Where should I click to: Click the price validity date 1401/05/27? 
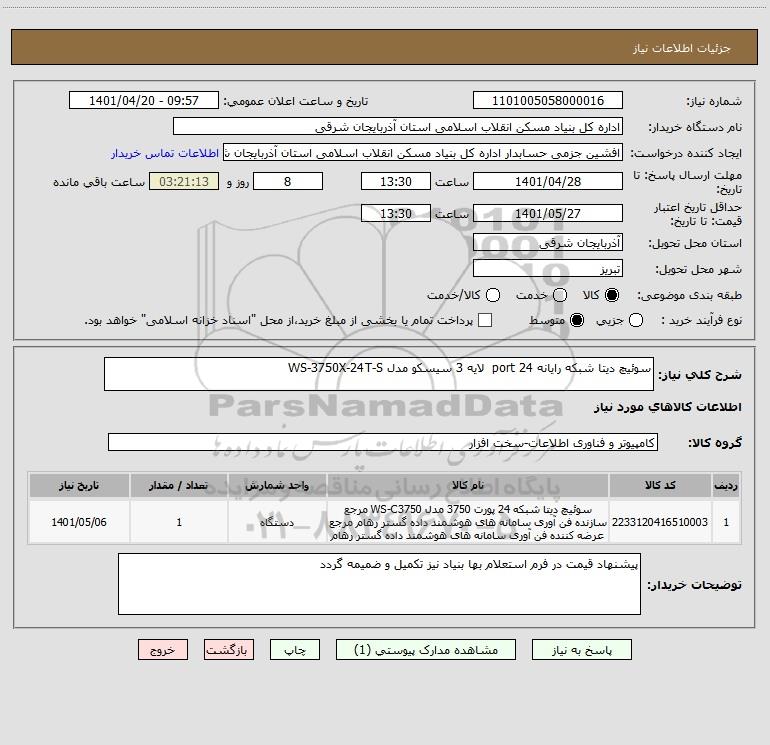click(x=548, y=213)
